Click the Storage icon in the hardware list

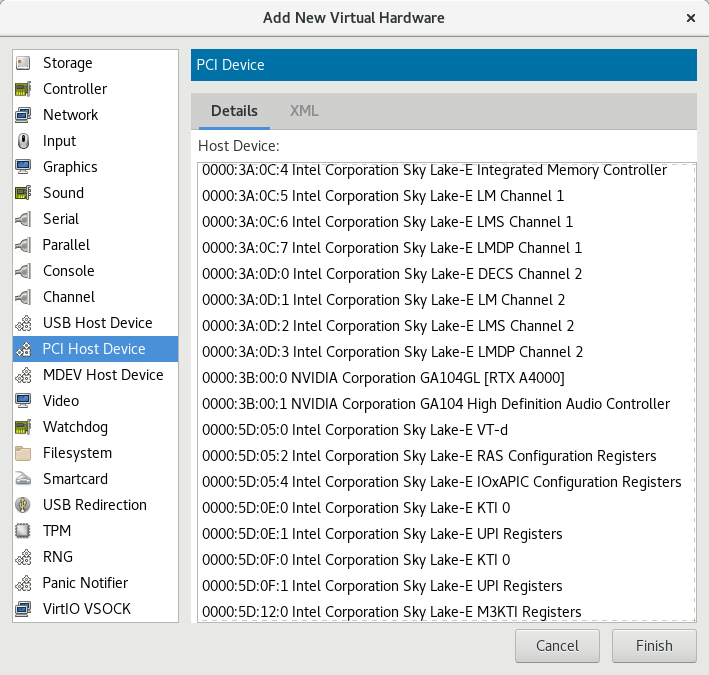[x=24, y=63]
